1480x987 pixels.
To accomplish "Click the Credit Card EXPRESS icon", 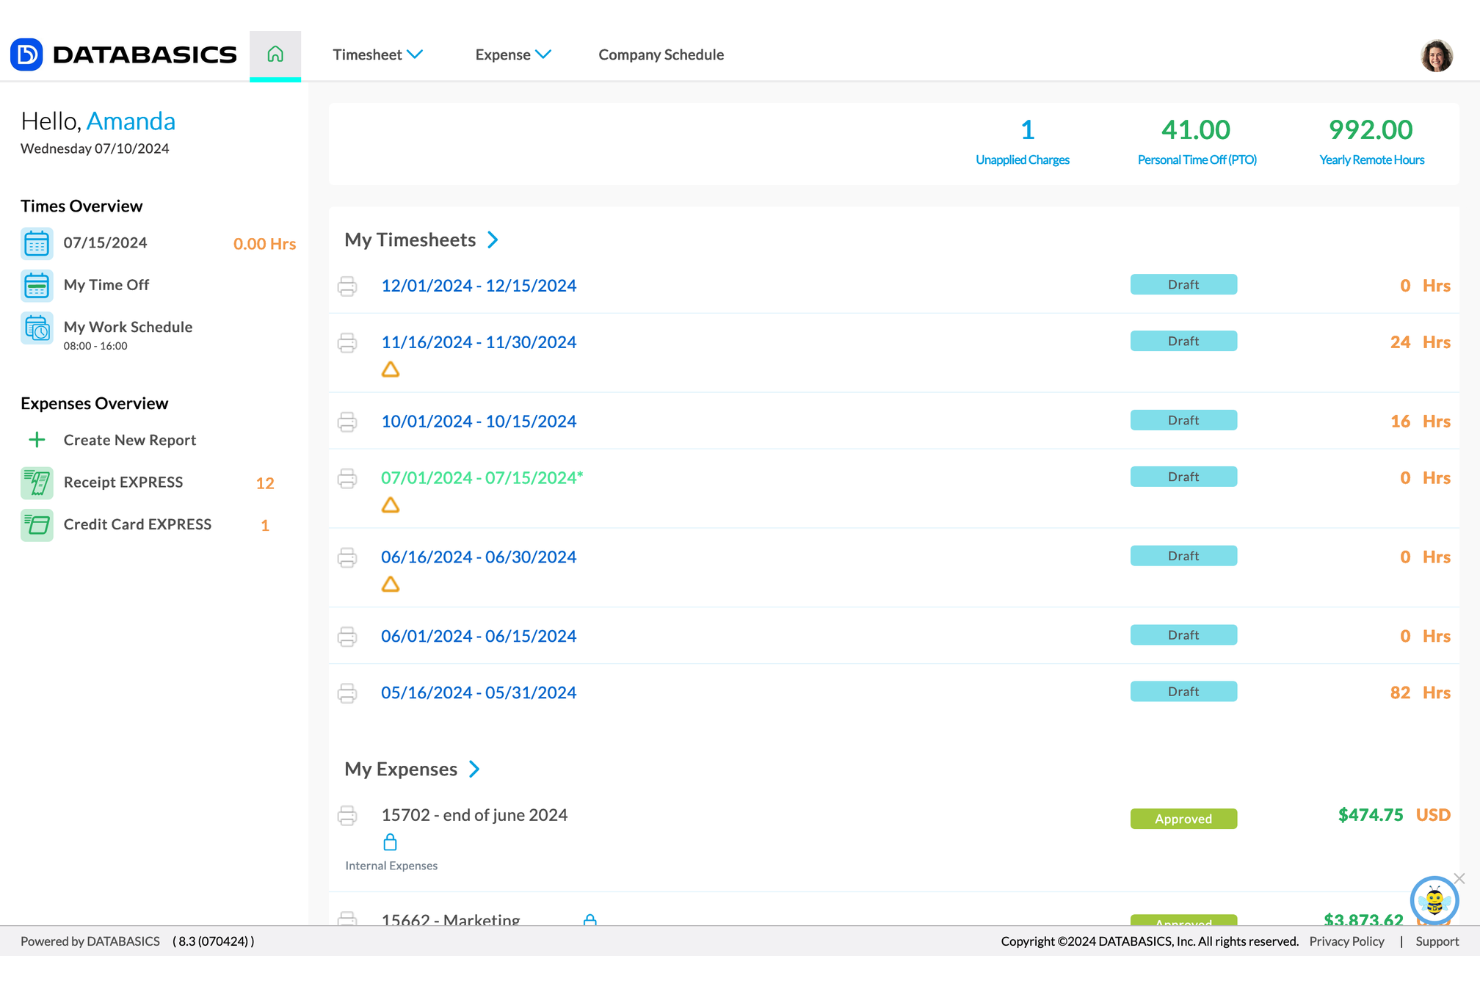I will (36, 524).
